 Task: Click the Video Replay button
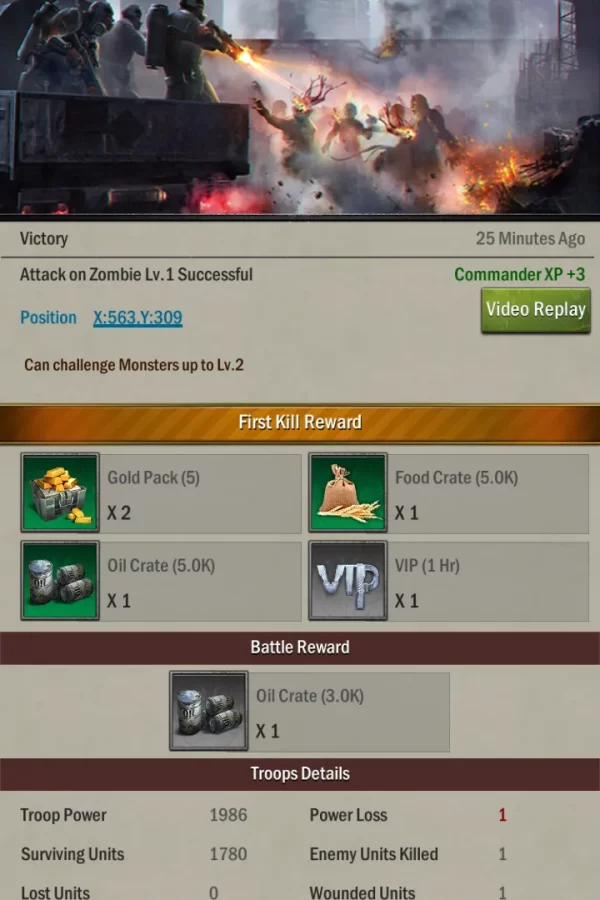point(536,310)
